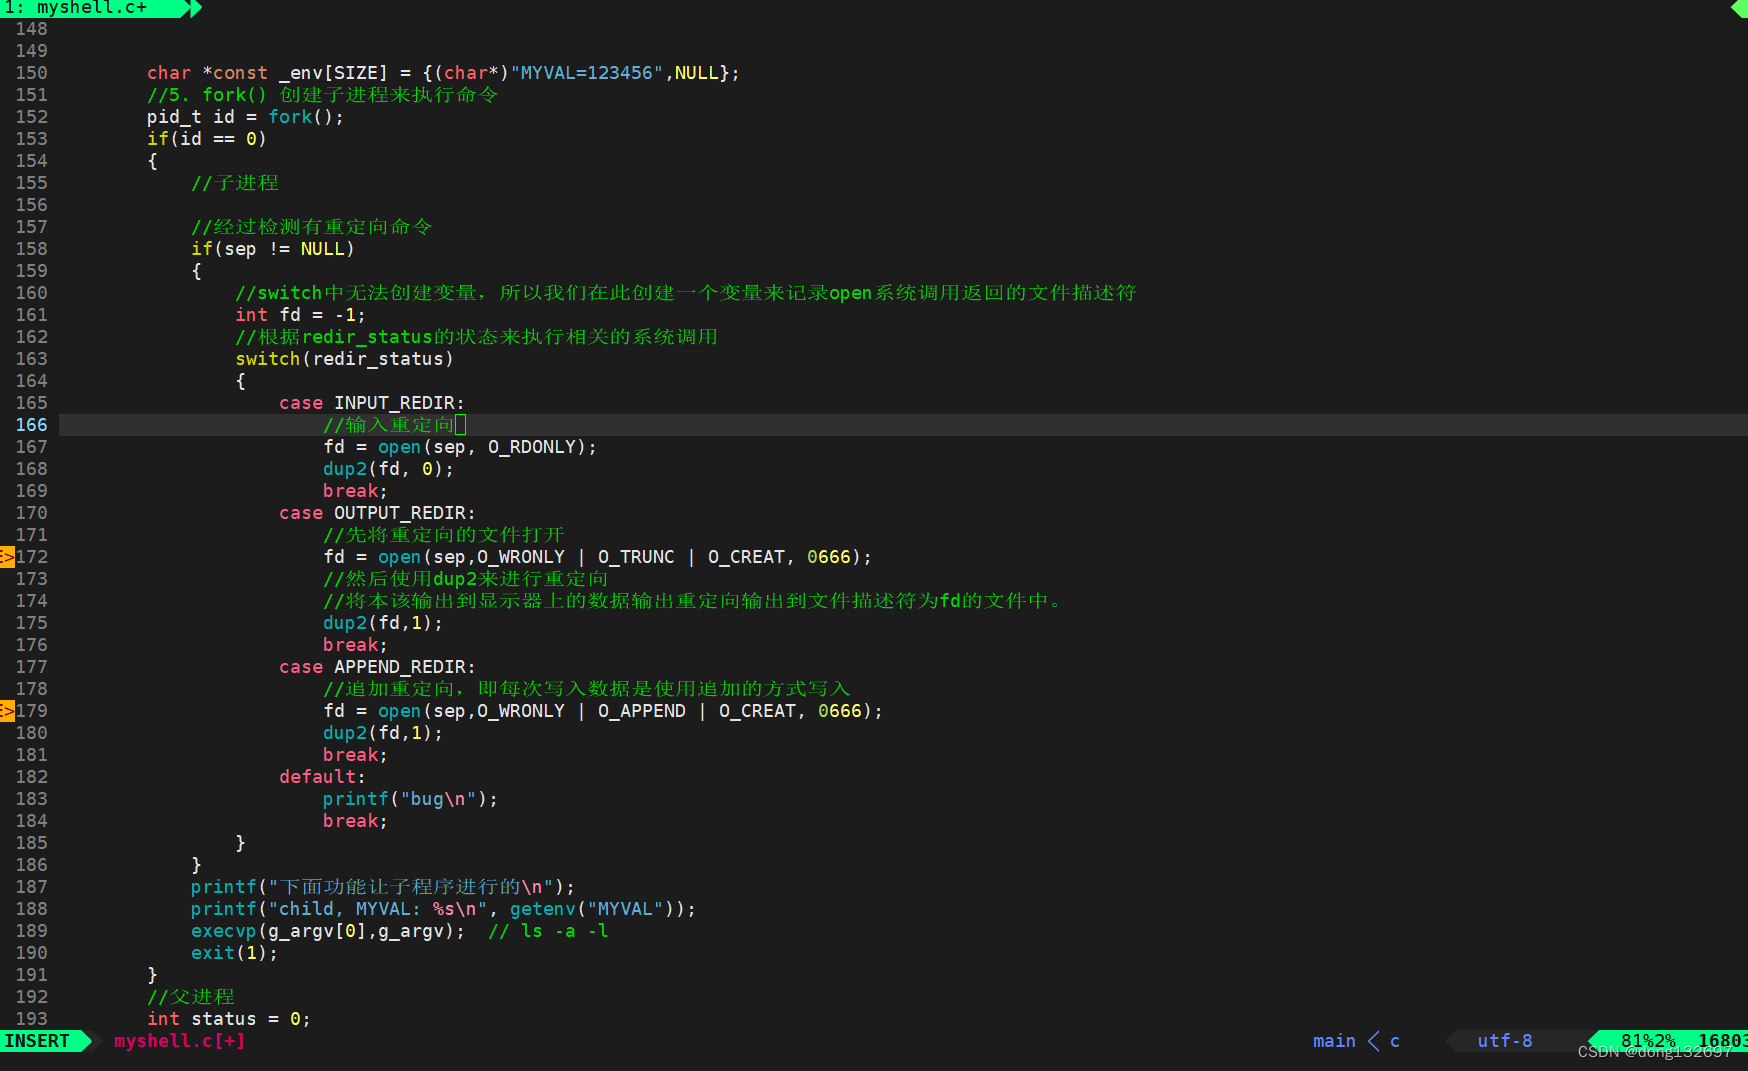Click on switch(redir_status) statement
The height and width of the screenshot is (1071, 1748).
click(x=345, y=359)
